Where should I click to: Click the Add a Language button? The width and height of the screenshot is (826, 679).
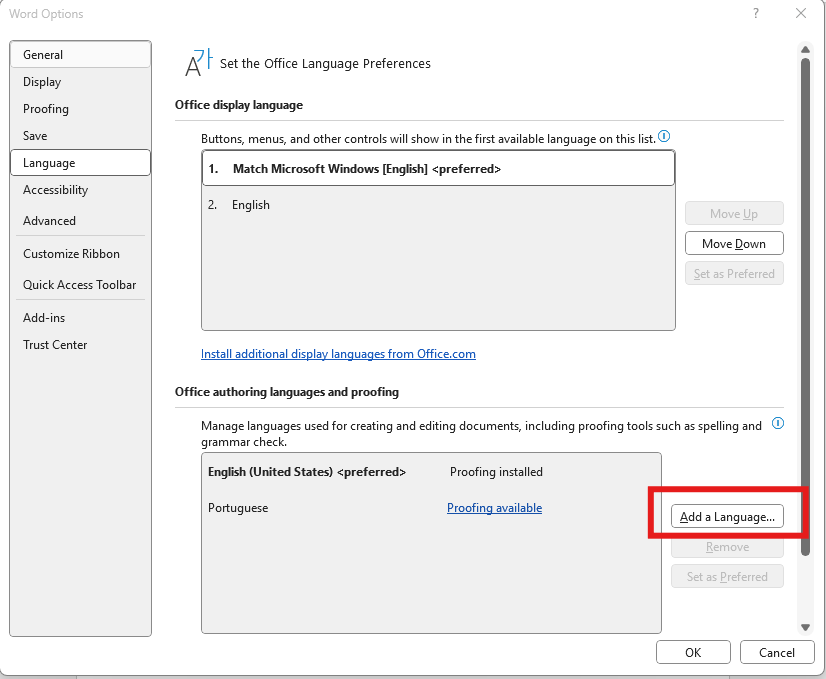point(727,517)
